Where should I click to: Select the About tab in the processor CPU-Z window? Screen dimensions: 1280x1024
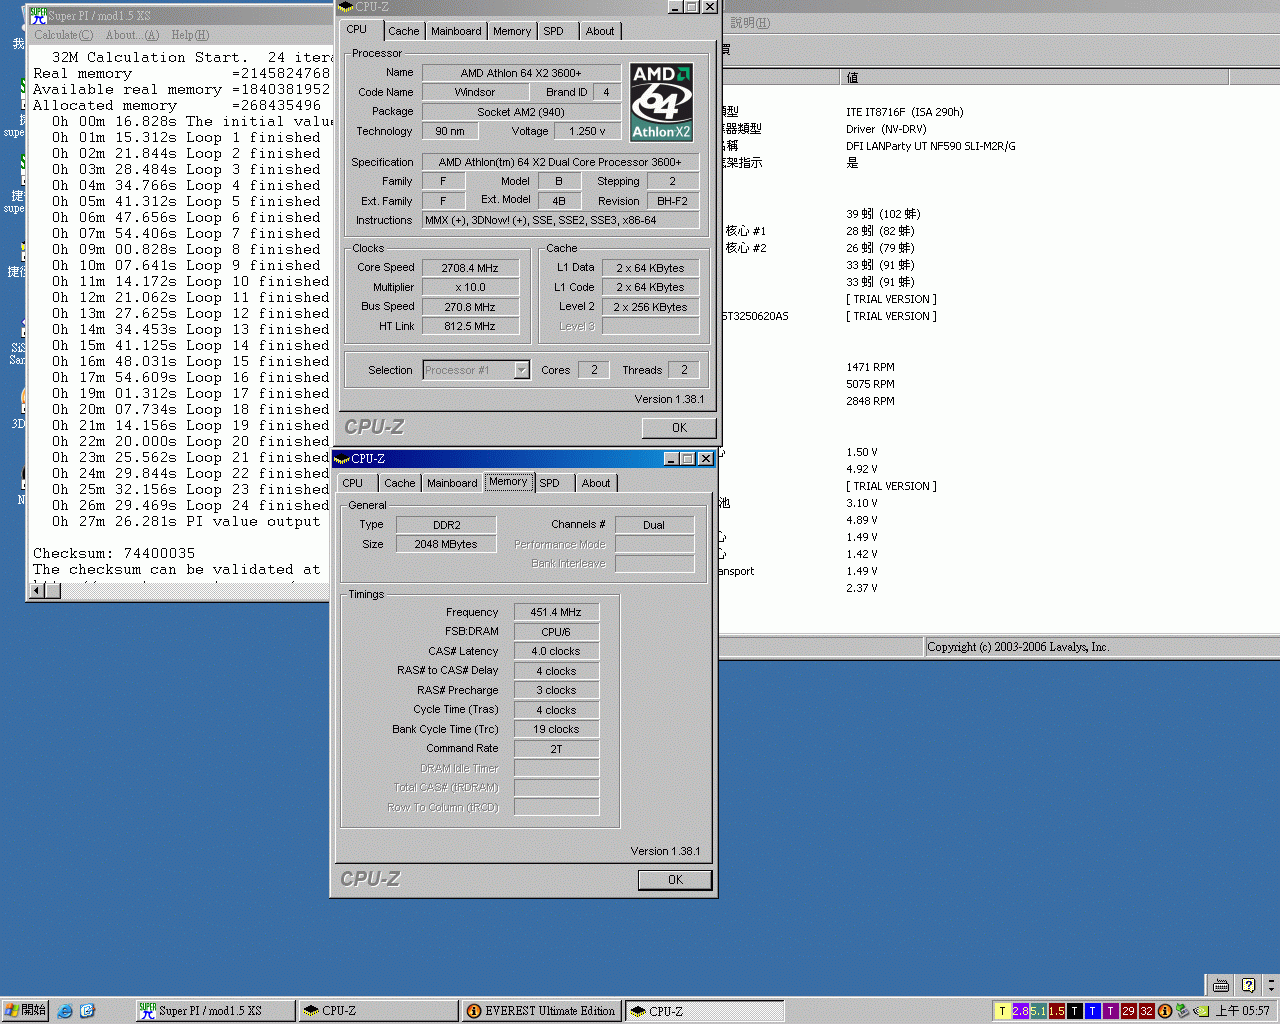[x=600, y=31]
